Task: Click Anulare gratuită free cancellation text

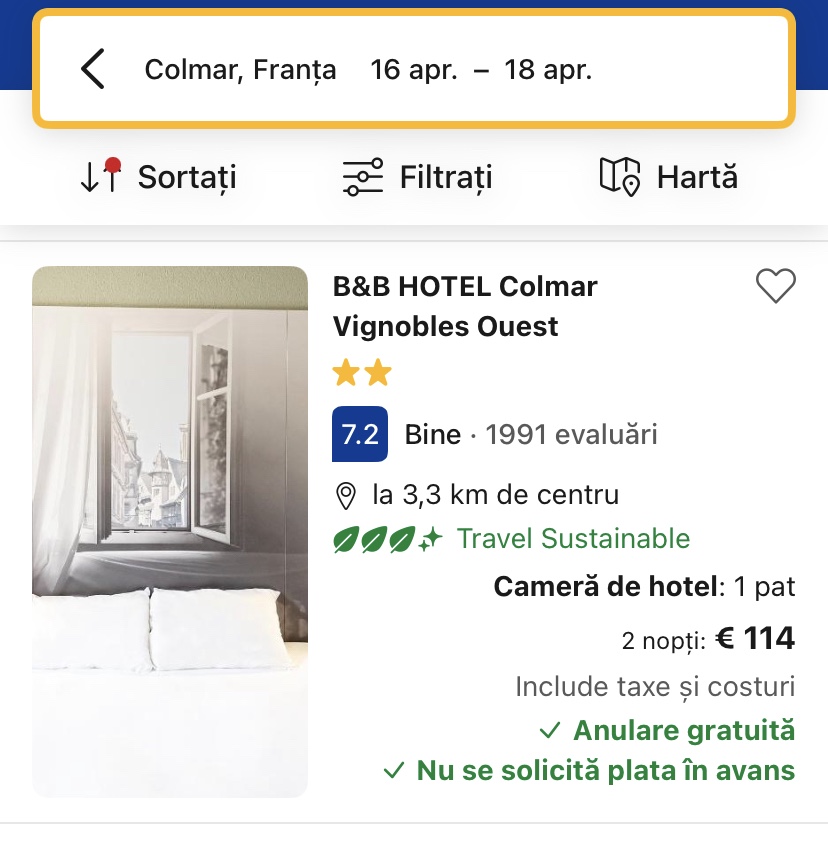Action: (x=683, y=730)
